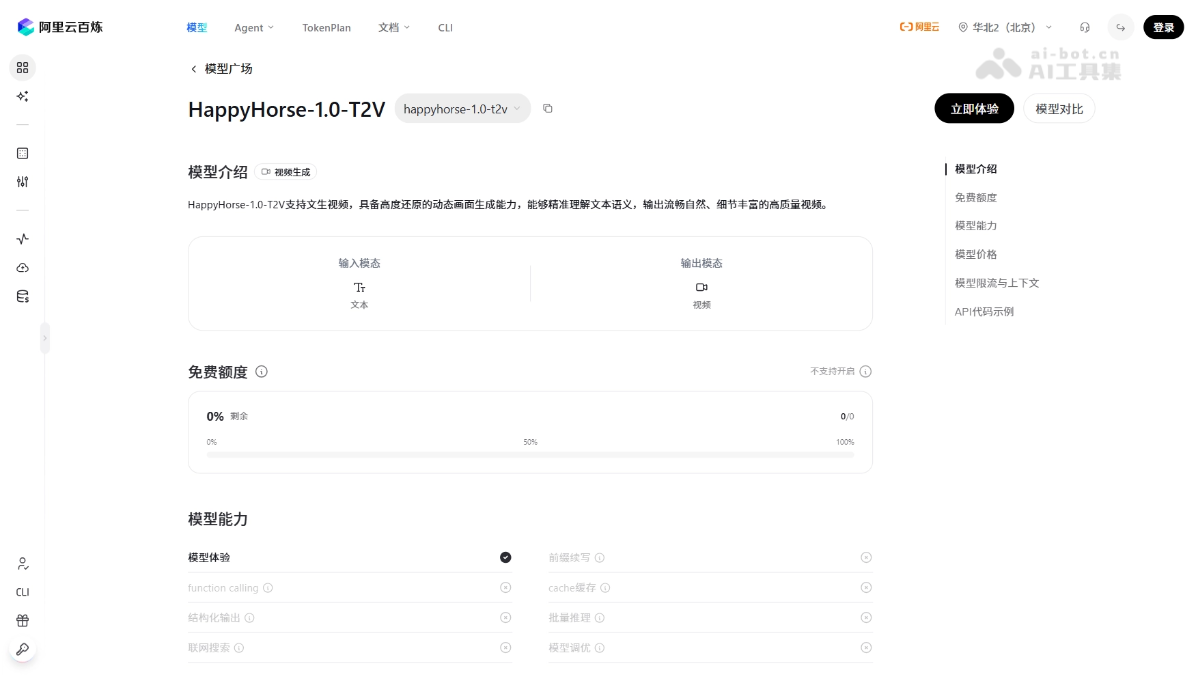
Task: Jump to 模型价格 in the page outline
Action: 976,254
